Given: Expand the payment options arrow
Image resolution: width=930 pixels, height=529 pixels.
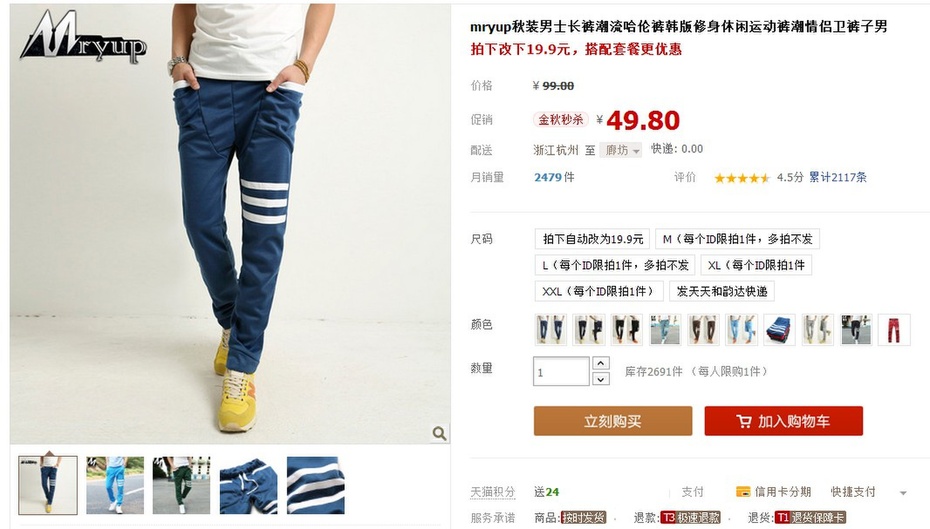Looking at the screenshot, I should point(903,493).
